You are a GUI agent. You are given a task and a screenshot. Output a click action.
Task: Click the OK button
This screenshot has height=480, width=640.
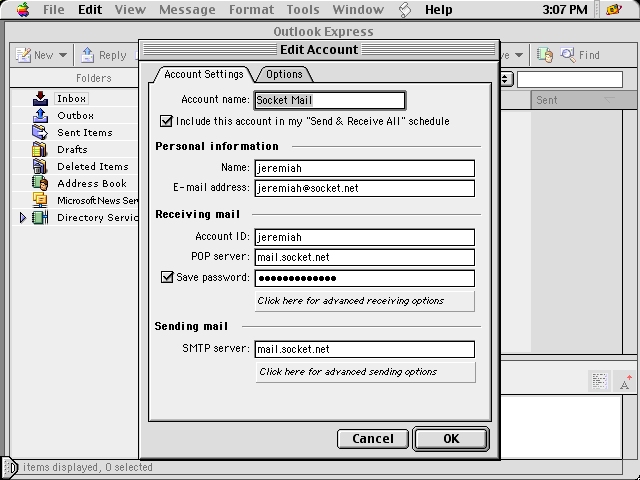tap(451, 439)
